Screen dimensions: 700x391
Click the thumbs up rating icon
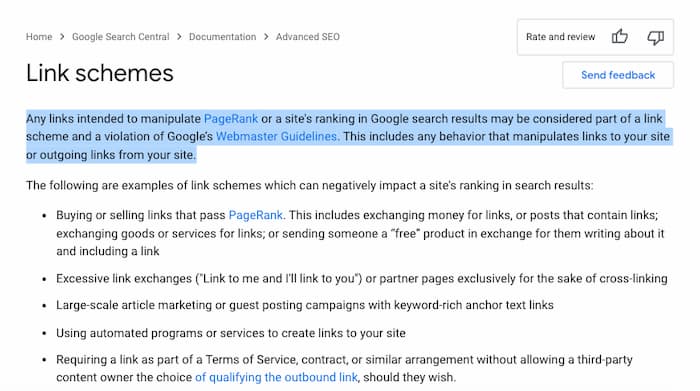pyautogui.click(x=620, y=37)
